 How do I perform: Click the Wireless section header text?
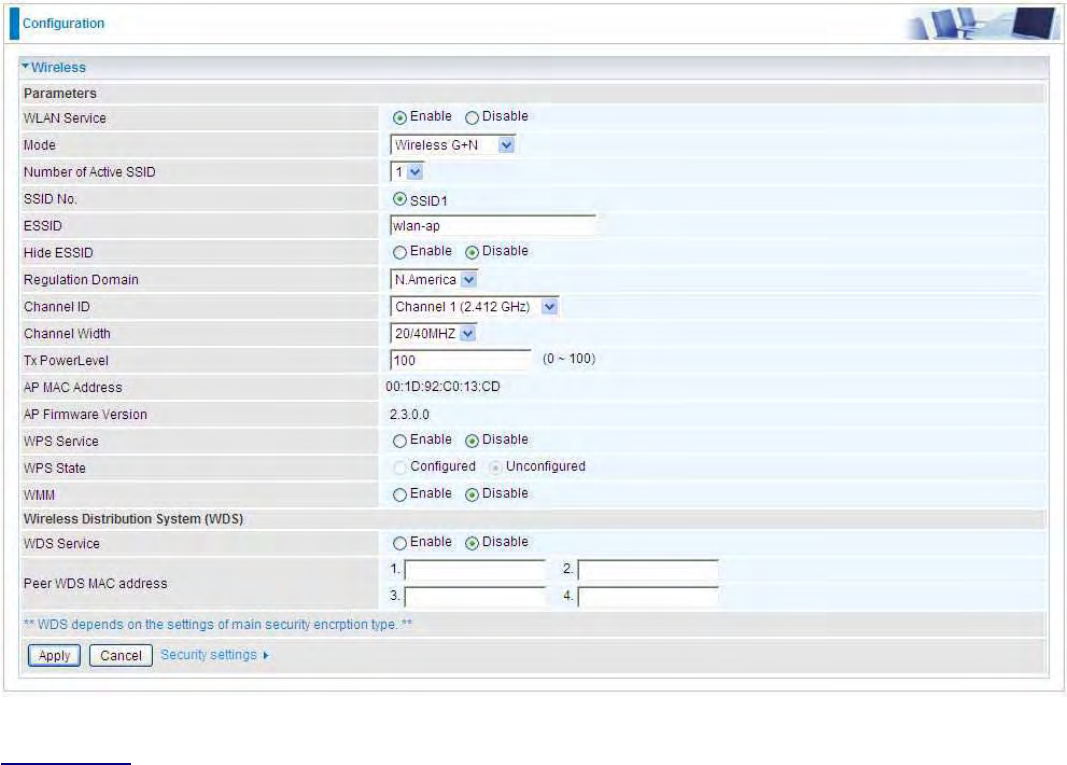[59, 67]
